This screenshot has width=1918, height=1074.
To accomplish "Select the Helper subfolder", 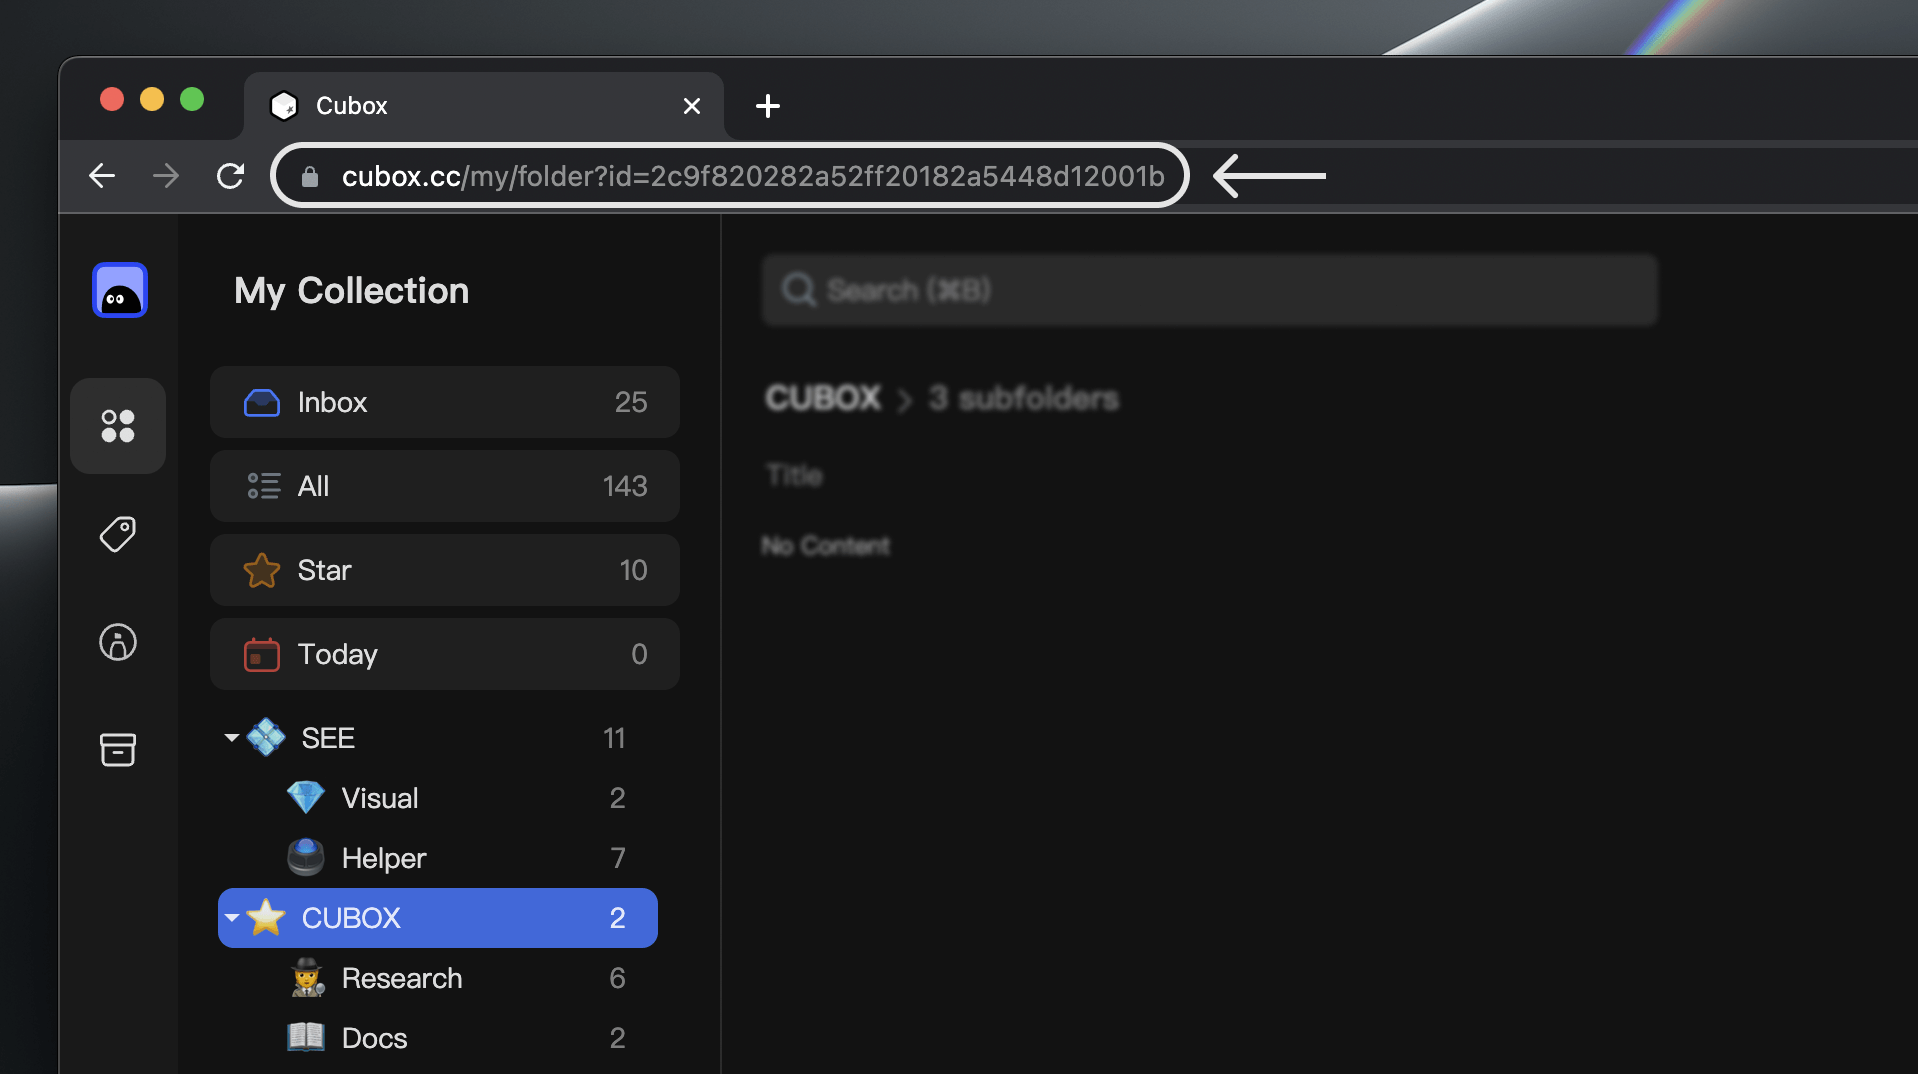I will (438, 858).
